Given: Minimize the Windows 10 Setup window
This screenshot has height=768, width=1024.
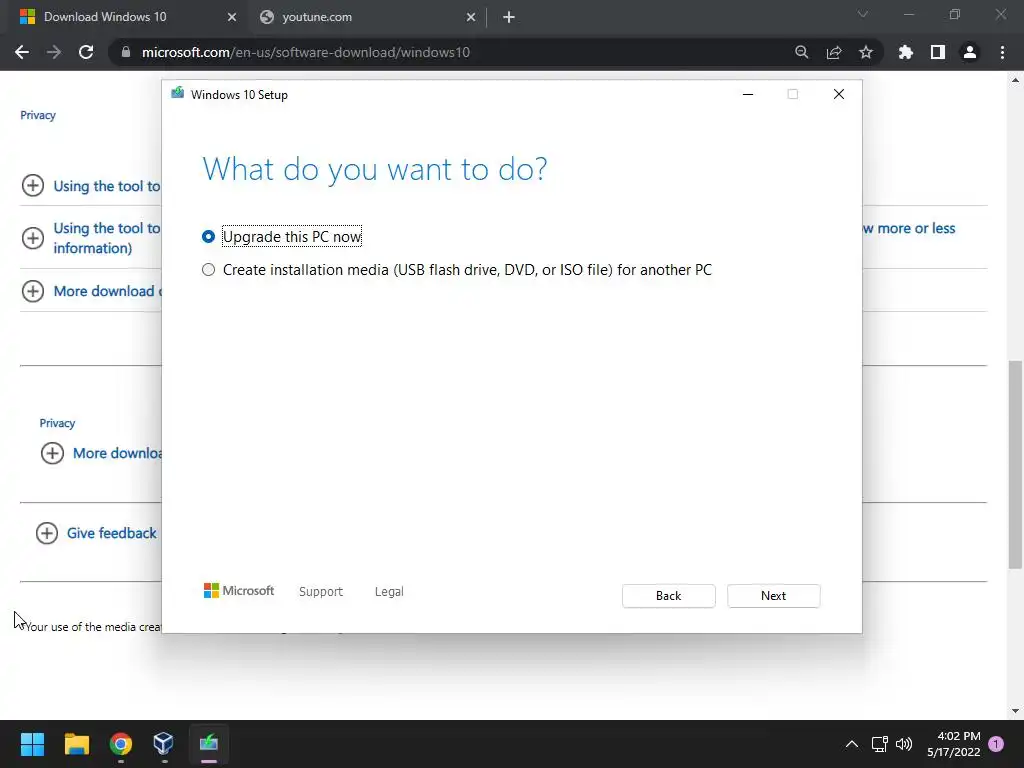Looking at the screenshot, I should point(748,95).
